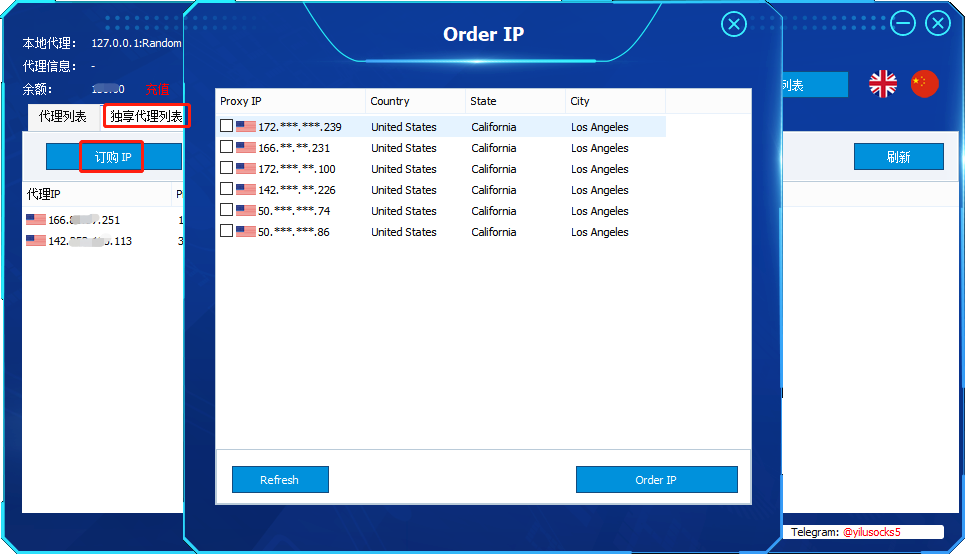Viewport: 967px width, 554px height.
Task: Close the Order IP dialog
Action: pyautogui.click(x=734, y=24)
